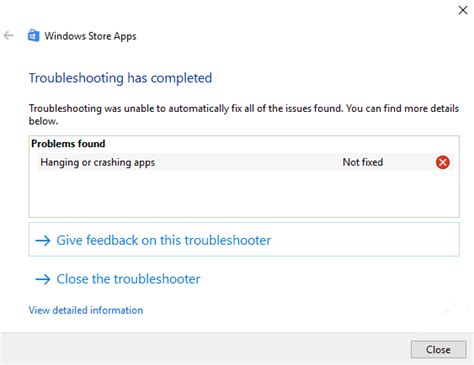The image size is (474, 365).
Task: Click the red Not fixed error icon
Action: click(x=443, y=162)
